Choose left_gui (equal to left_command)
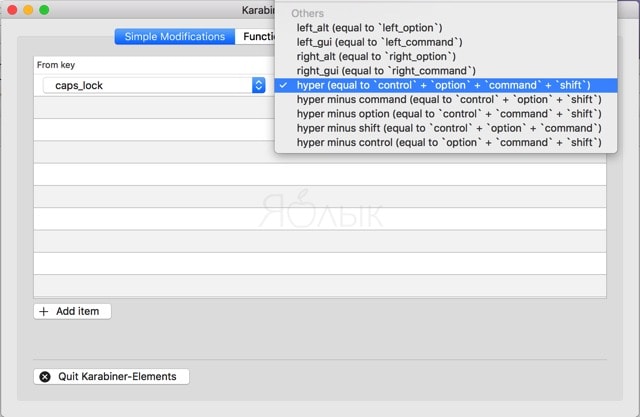 (x=446, y=42)
